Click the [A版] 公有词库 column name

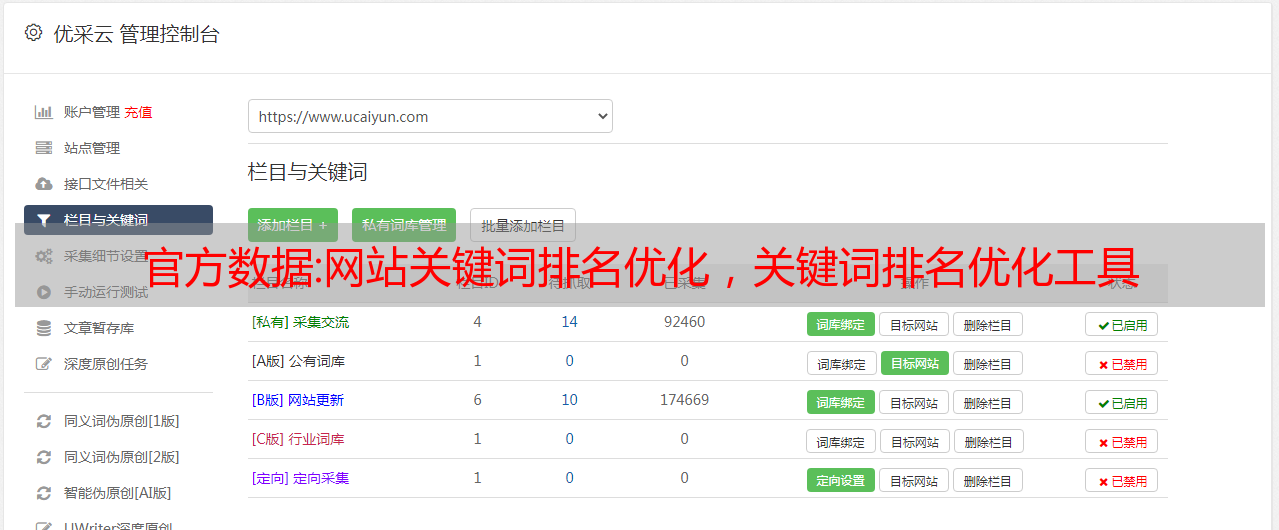coord(298,361)
